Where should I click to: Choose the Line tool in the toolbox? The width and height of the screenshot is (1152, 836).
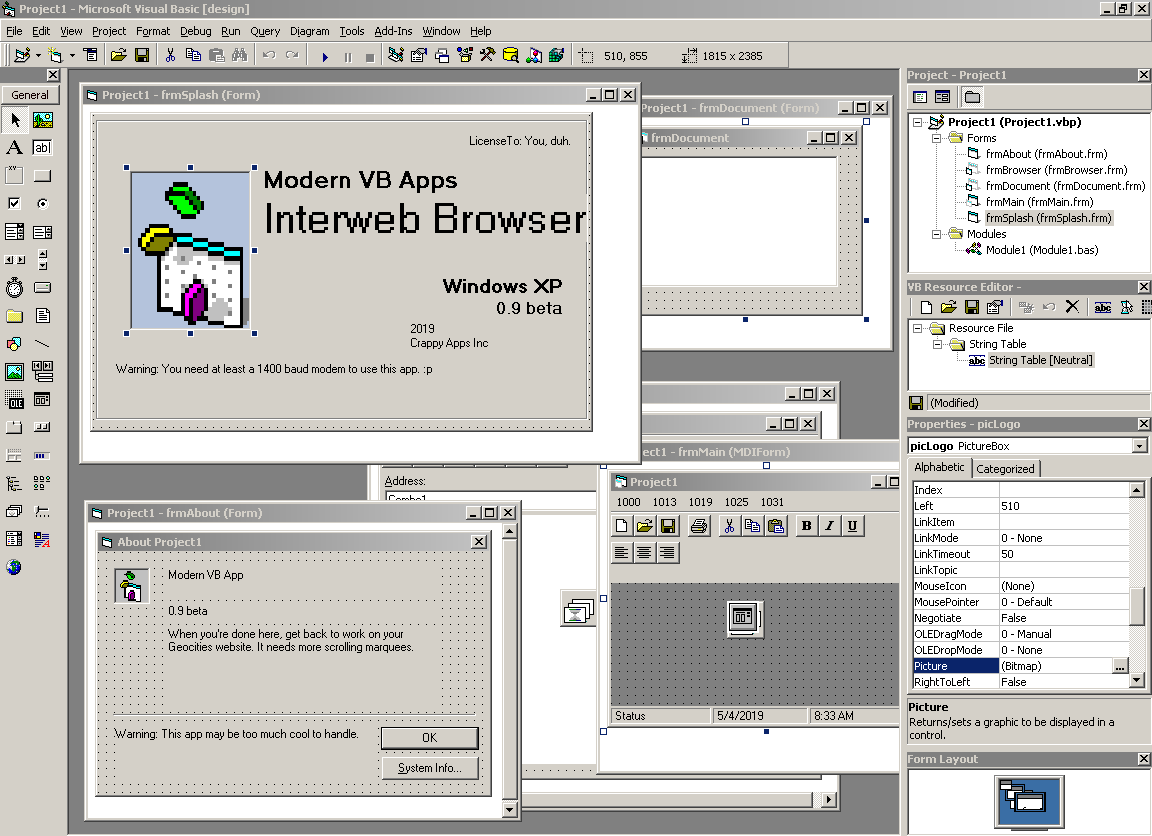[x=43, y=344]
